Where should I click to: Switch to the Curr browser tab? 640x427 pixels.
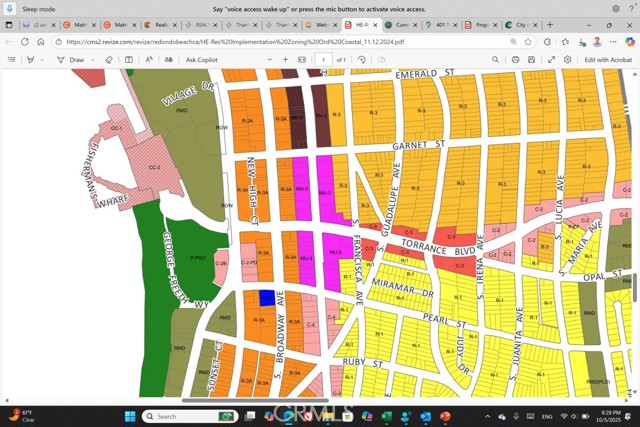pyautogui.click(x=400, y=25)
